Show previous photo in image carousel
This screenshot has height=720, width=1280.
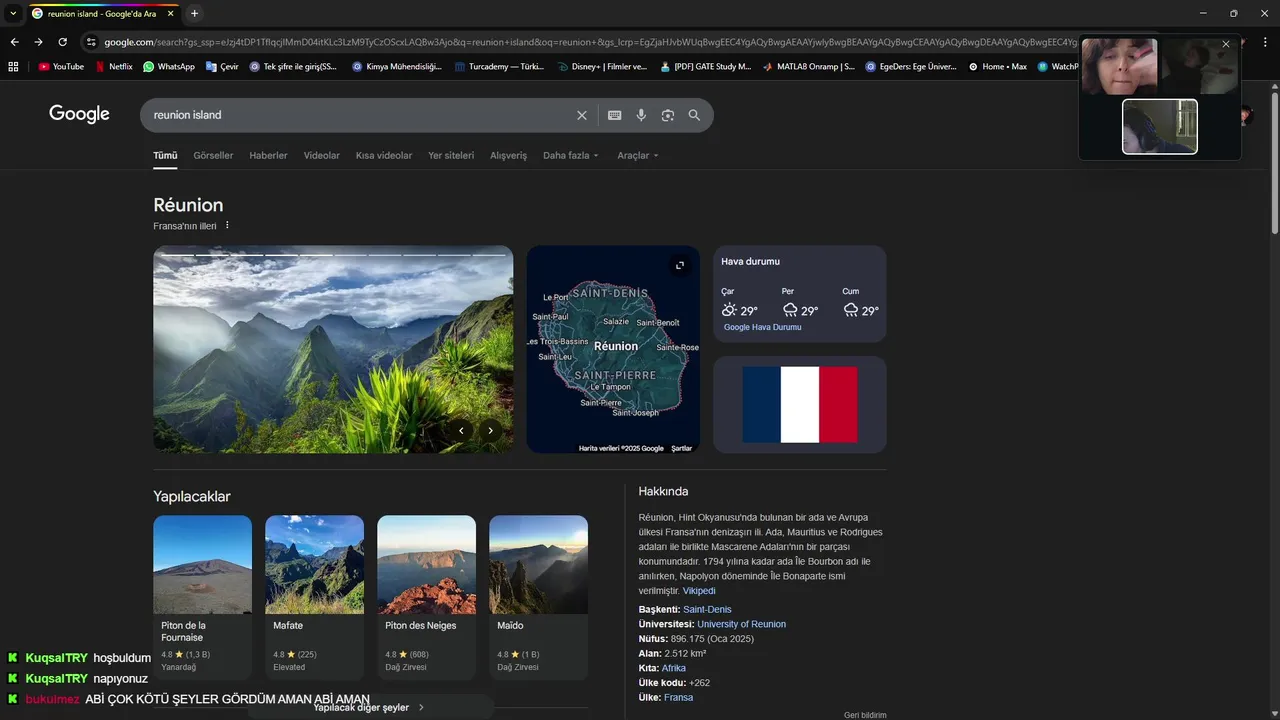tap(461, 430)
